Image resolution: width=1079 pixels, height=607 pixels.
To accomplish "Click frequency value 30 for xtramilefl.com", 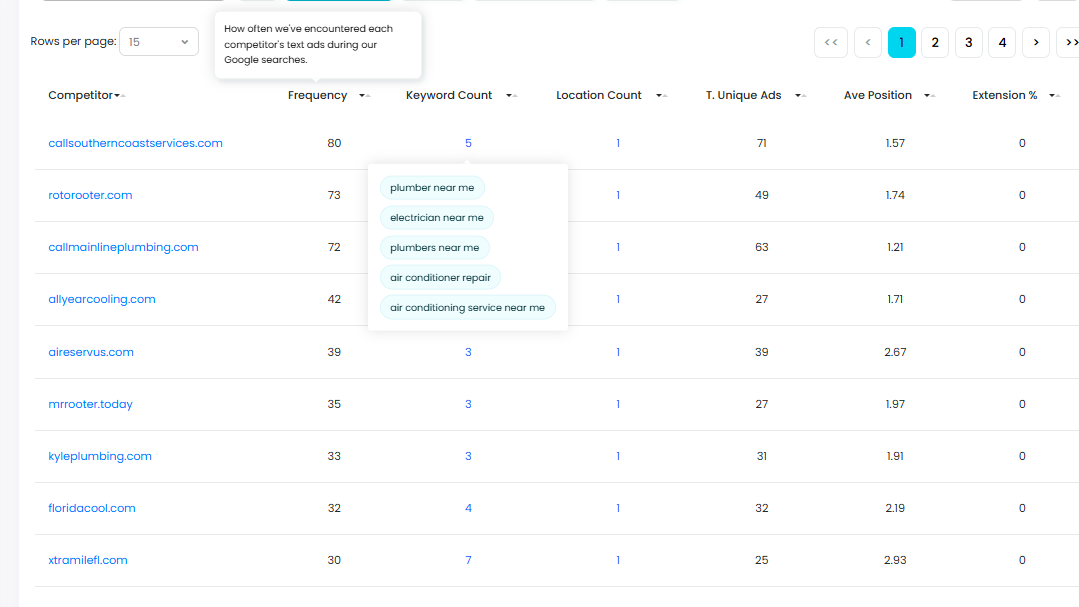I will pos(334,560).
